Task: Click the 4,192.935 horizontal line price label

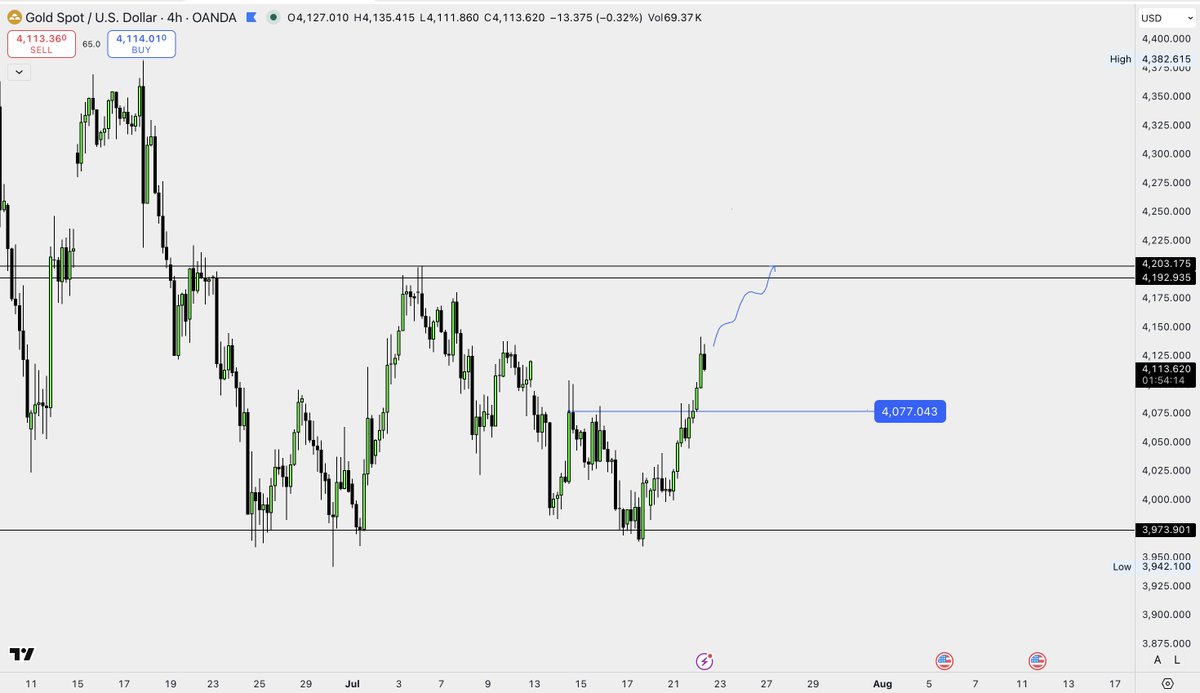Action: click(1166, 278)
